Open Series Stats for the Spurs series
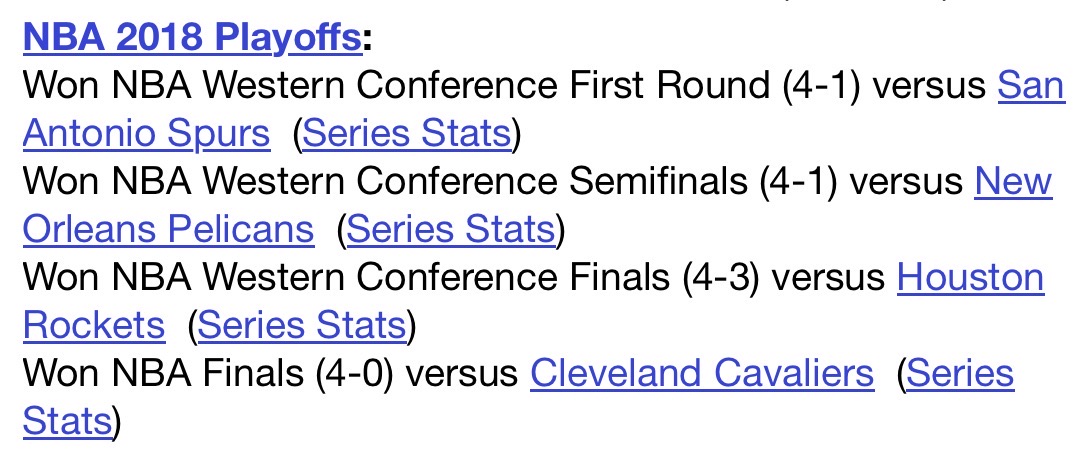 [407, 133]
